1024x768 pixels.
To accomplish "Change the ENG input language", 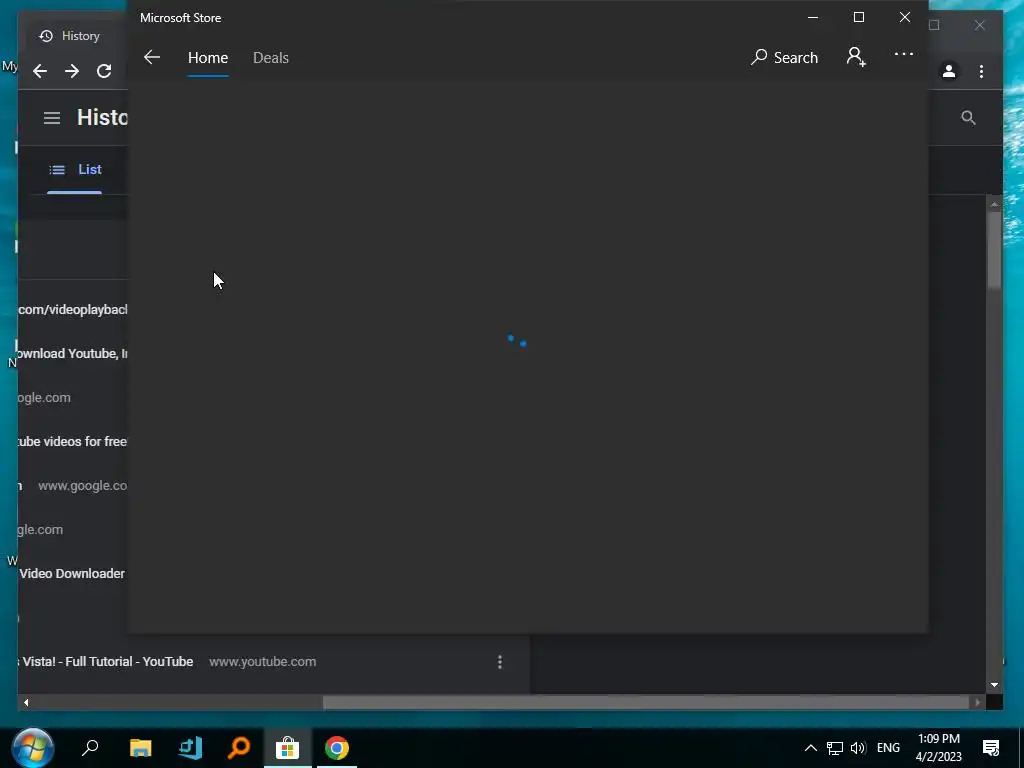I will point(888,748).
